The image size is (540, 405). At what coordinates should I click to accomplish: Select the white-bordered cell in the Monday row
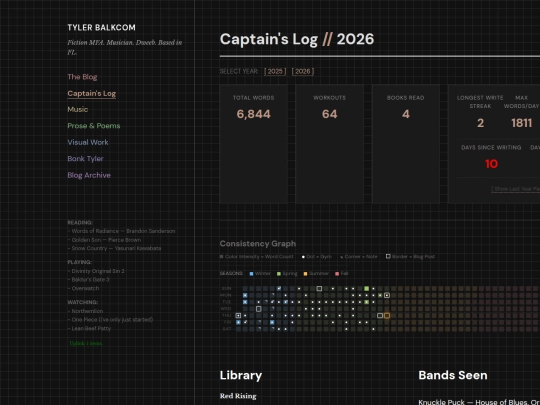point(387,295)
